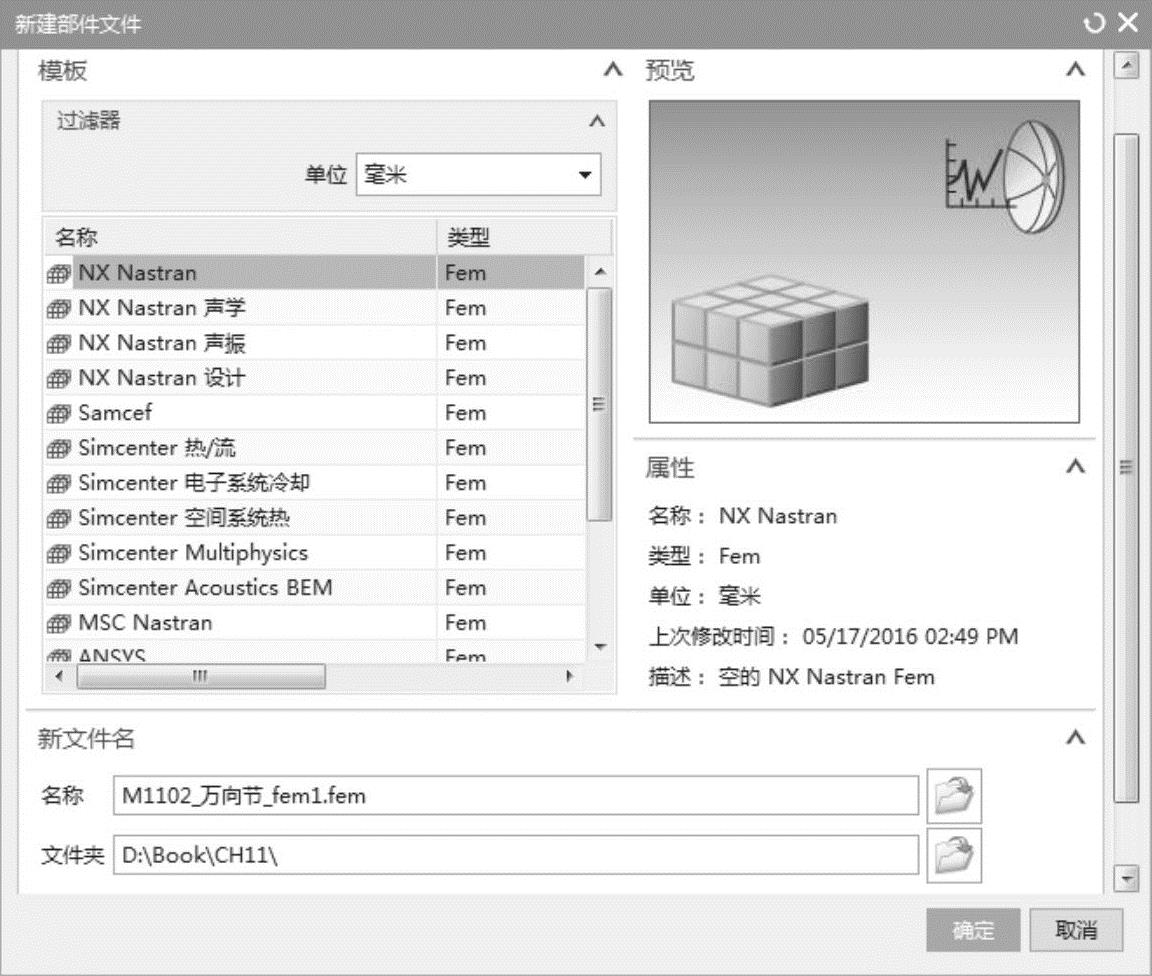Click the file name input field
Viewport: 1152px width, 976px height.
pyautogui.click(x=516, y=796)
